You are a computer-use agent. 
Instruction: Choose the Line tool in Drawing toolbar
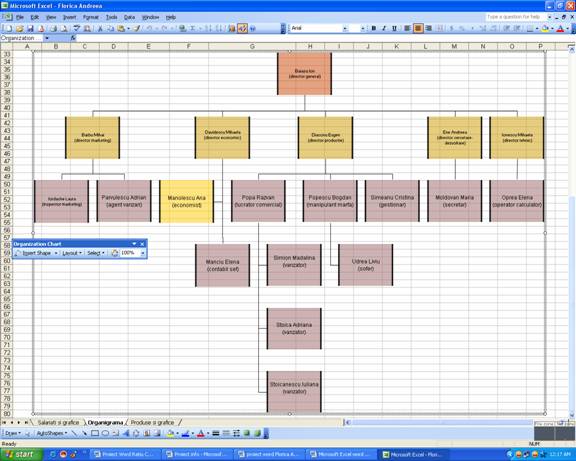click(75, 433)
